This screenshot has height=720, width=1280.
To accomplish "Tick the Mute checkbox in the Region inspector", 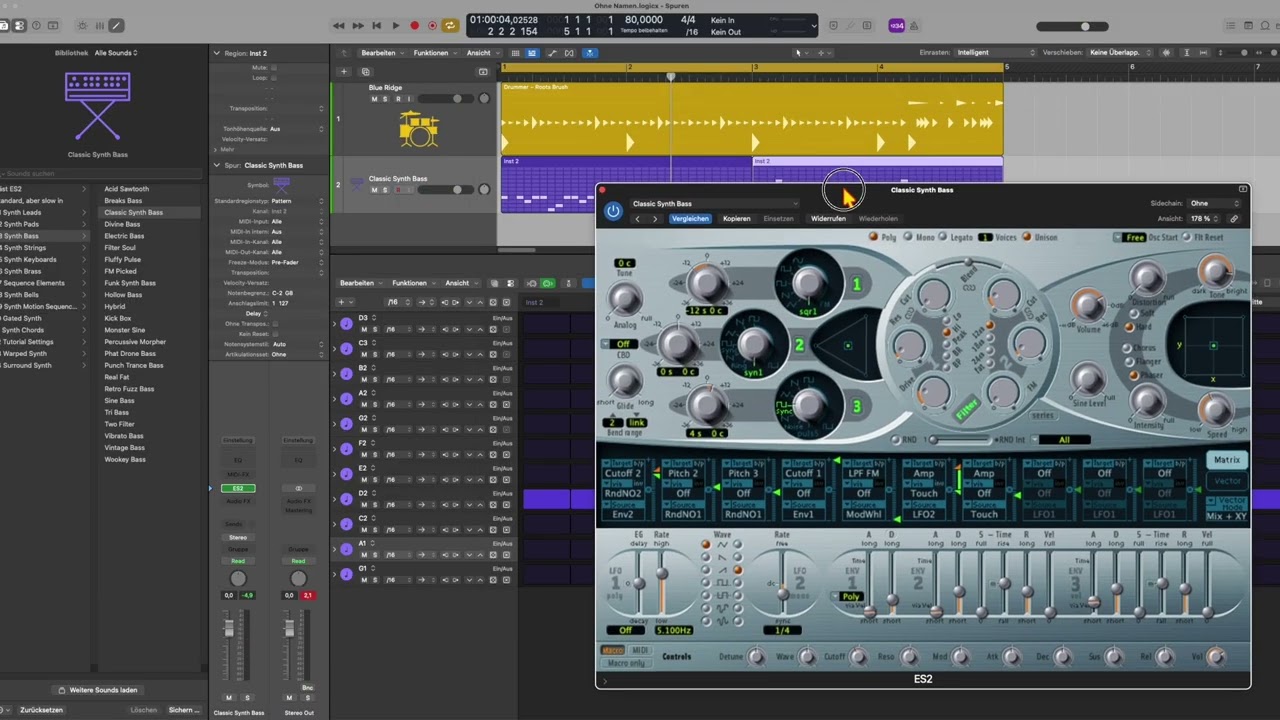I will pos(274,67).
